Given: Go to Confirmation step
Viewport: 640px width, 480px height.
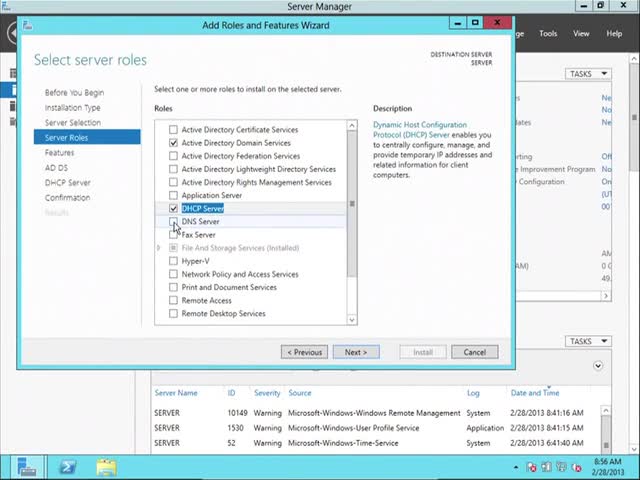Looking at the screenshot, I should [67, 198].
